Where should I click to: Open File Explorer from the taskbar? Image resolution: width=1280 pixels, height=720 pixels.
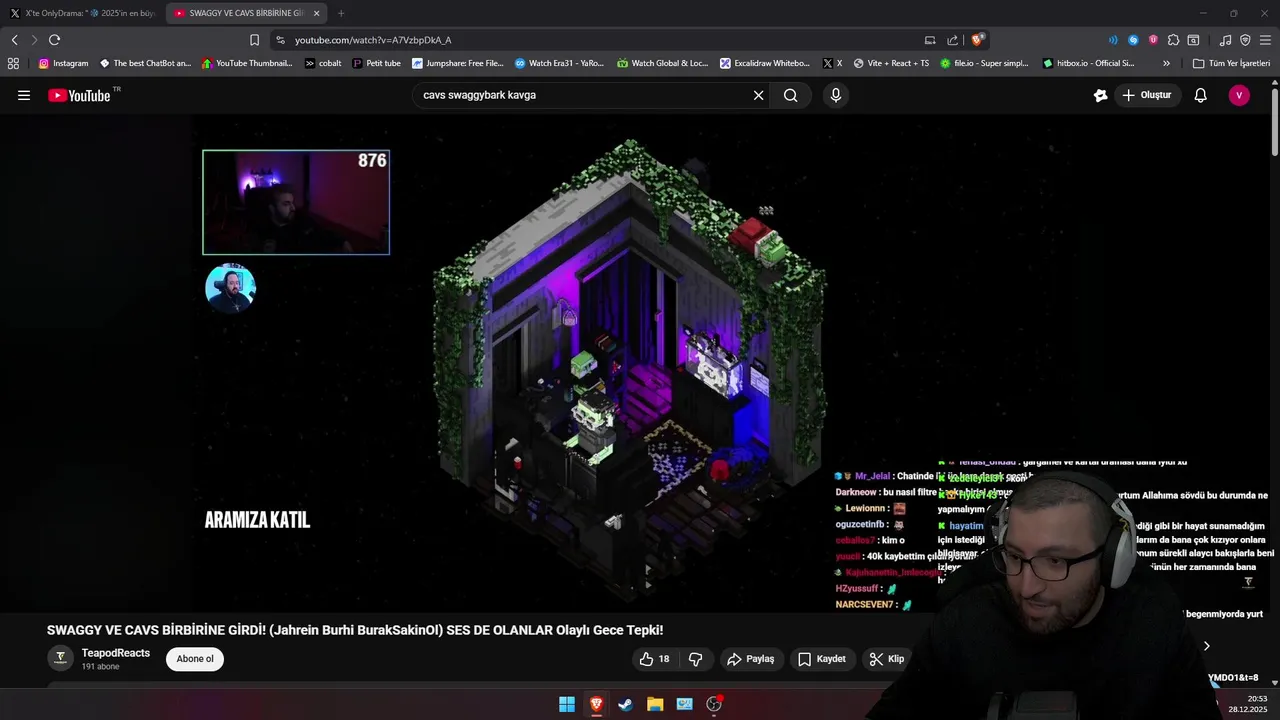(x=655, y=704)
